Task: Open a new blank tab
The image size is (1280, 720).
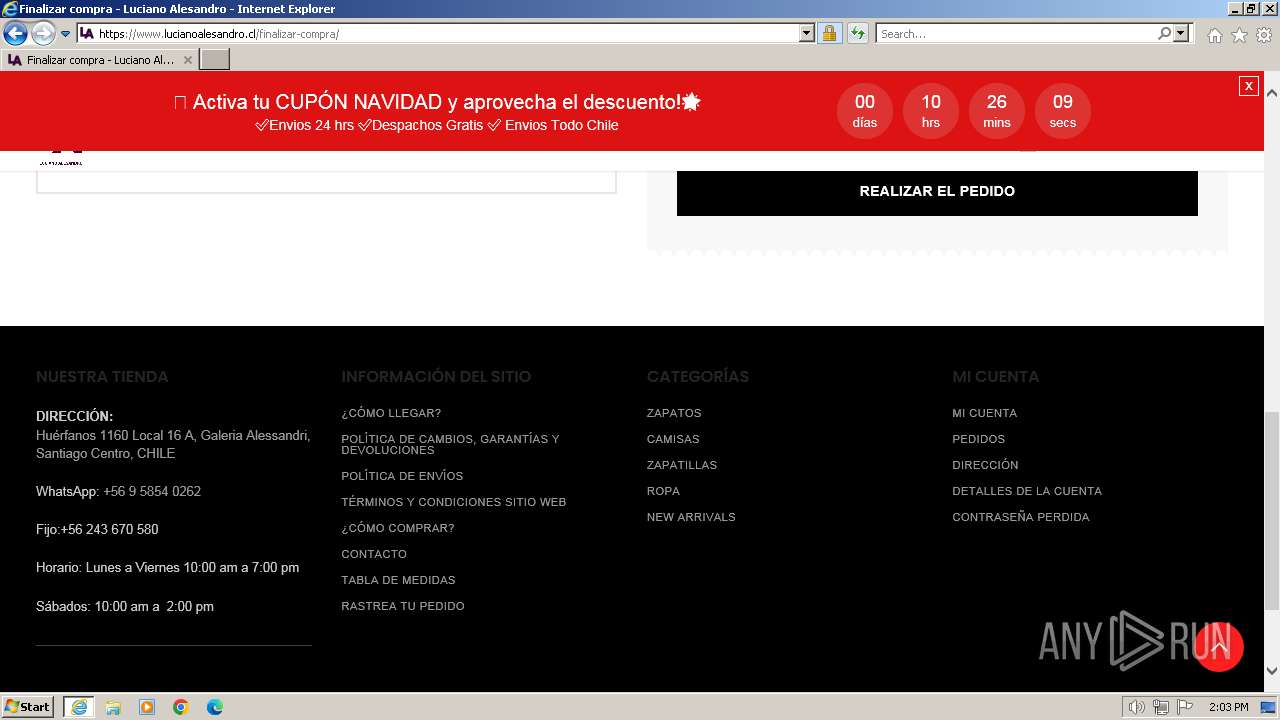Action: 215,60
